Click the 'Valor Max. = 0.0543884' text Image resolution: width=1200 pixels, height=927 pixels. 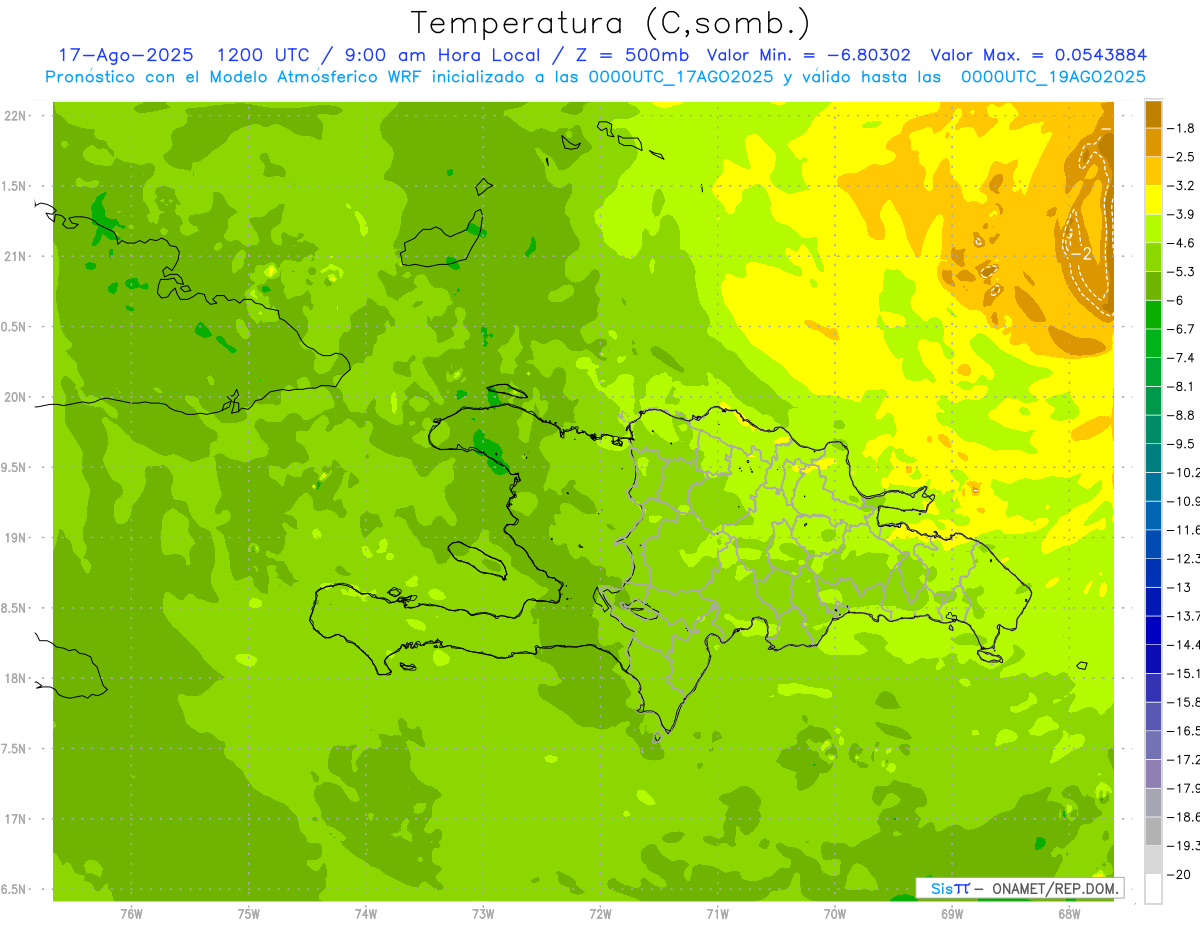click(x=1038, y=55)
